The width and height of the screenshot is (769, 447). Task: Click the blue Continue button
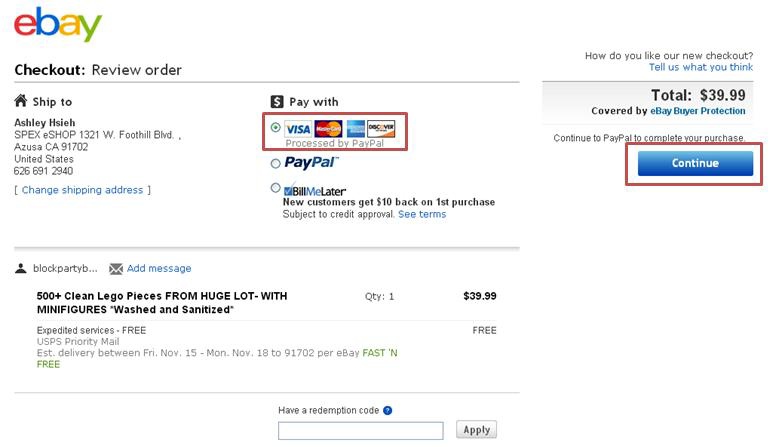click(x=695, y=163)
